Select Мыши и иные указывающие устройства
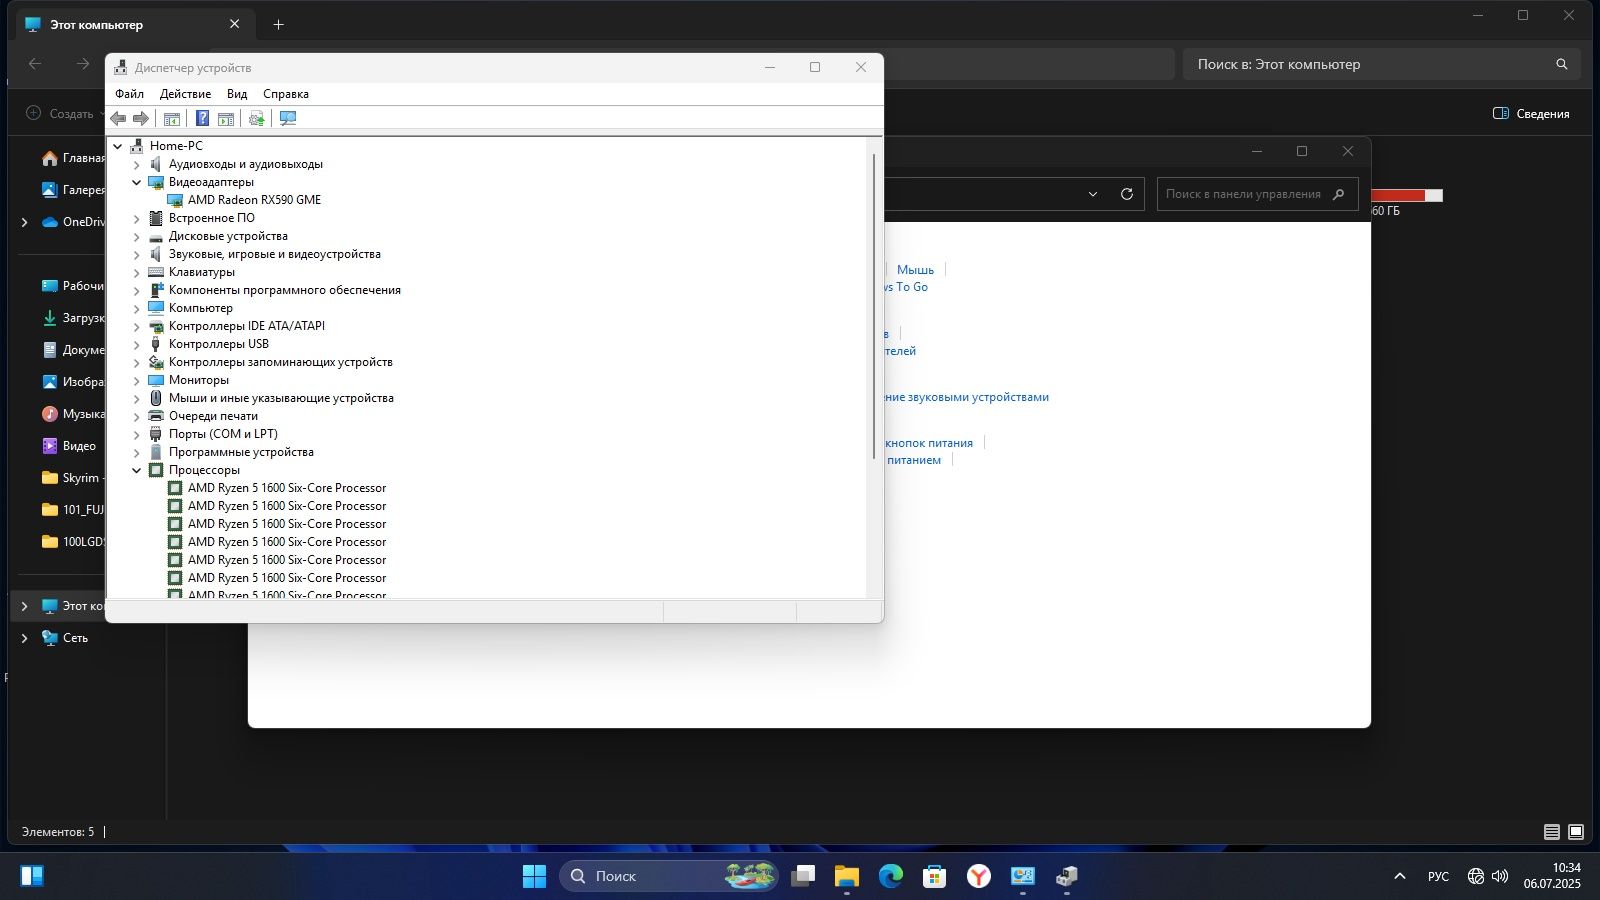The image size is (1600, 900). coord(281,398)
